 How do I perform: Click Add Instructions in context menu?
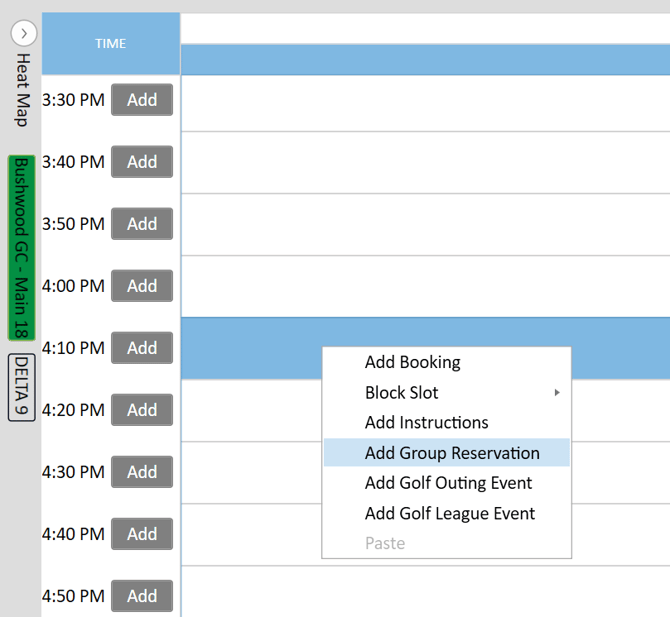[427, 423]
